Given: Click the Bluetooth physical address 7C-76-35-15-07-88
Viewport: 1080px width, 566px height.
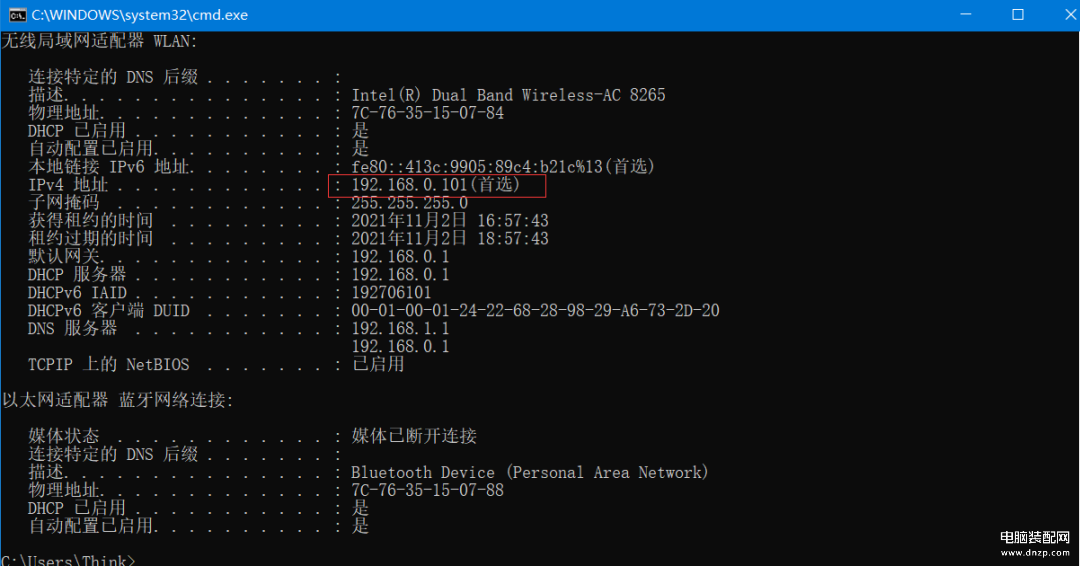Looking at the screenshot, I should 428,490.
